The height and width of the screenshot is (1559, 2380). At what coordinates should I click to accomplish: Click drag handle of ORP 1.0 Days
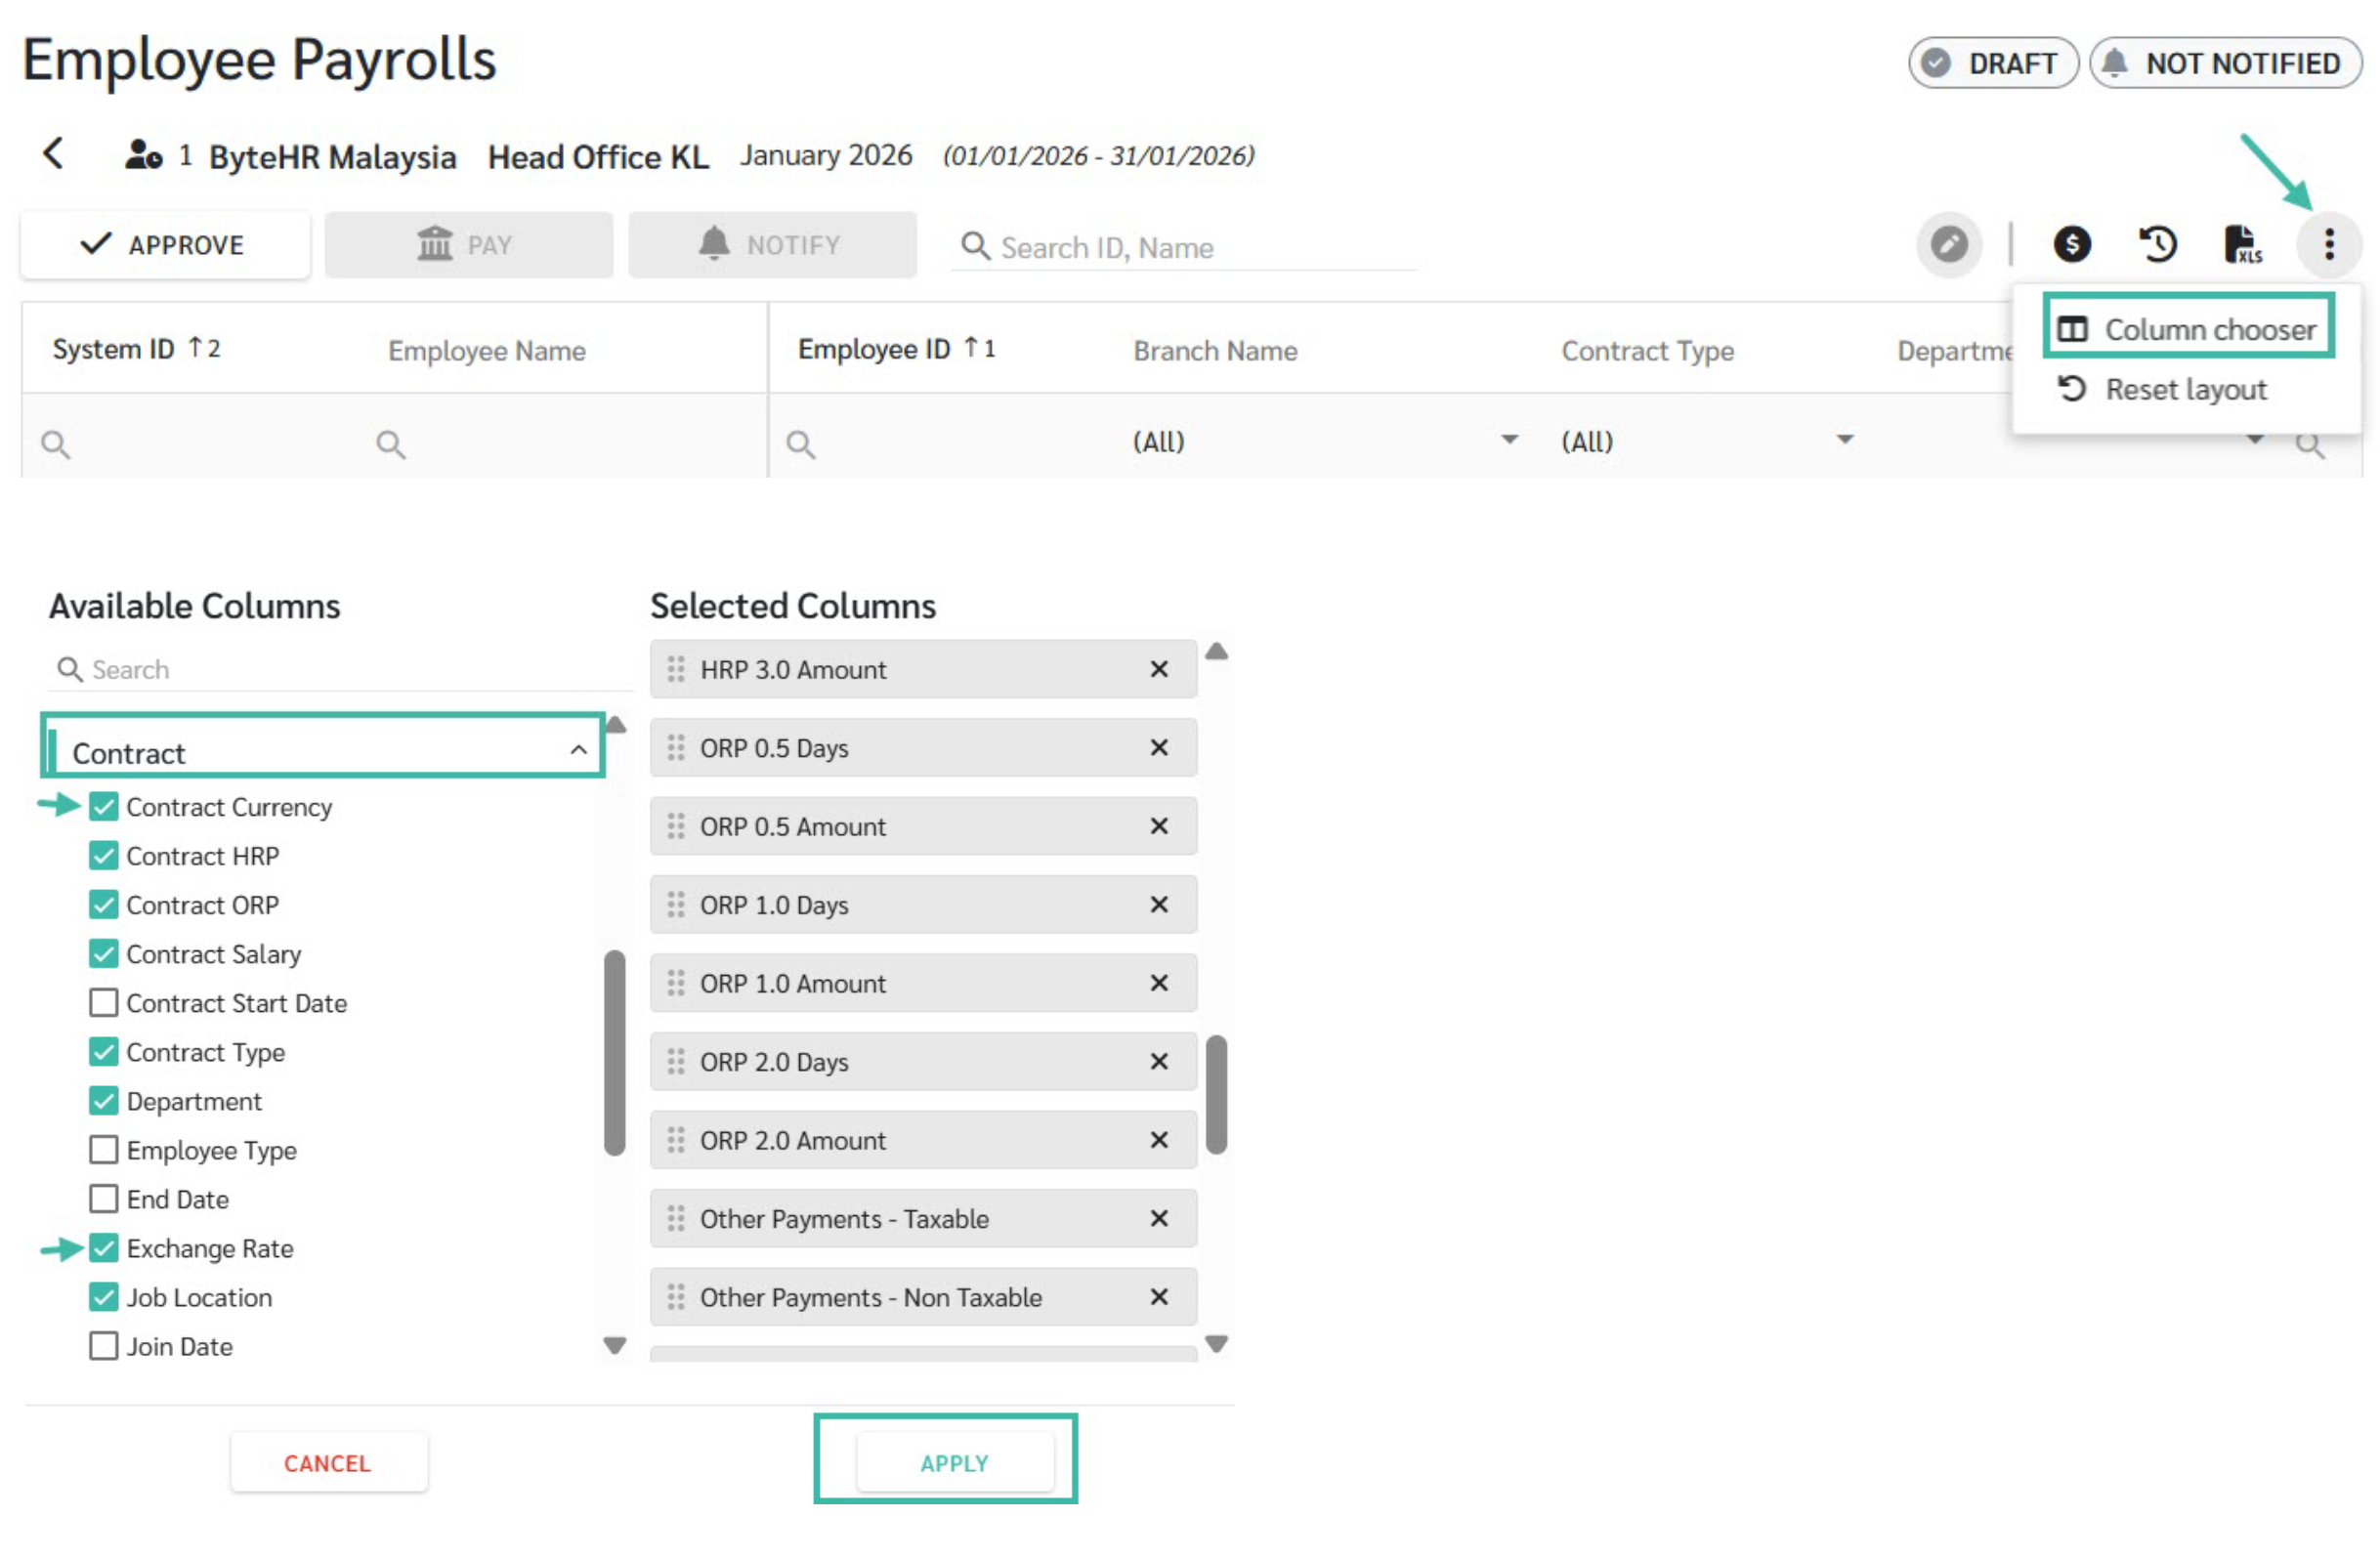point(676,905)
